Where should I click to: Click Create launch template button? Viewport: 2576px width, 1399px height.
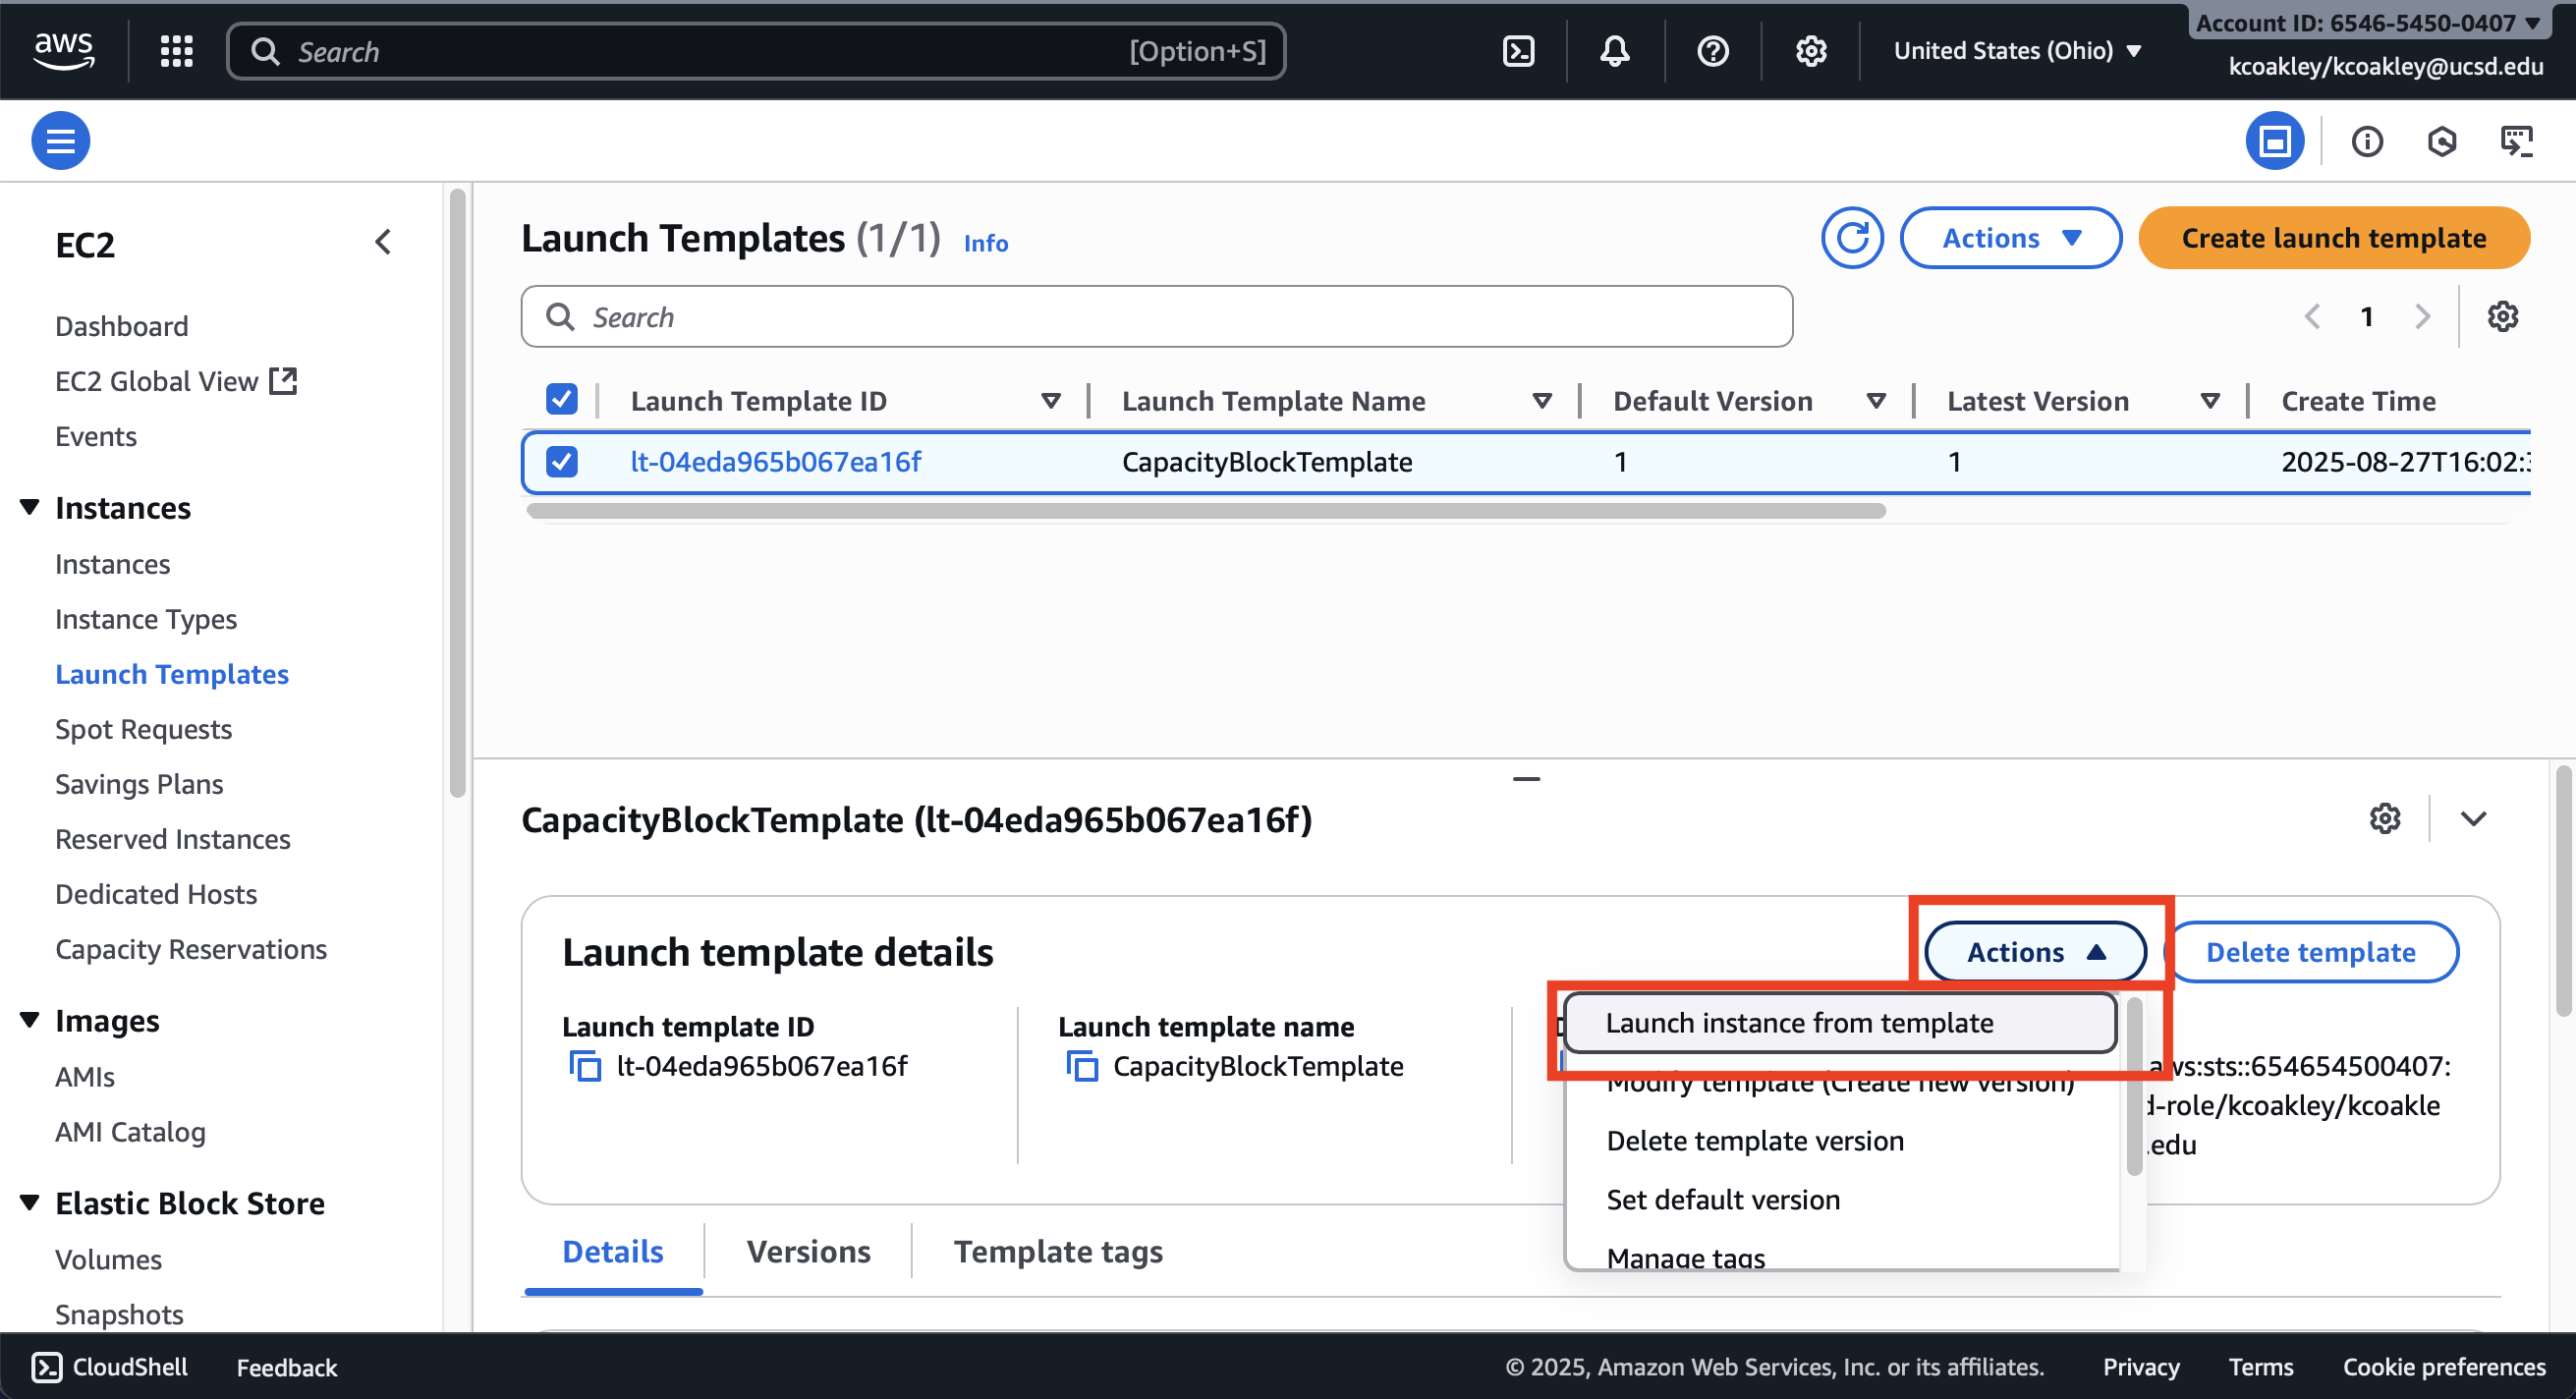pos(2333,238)
